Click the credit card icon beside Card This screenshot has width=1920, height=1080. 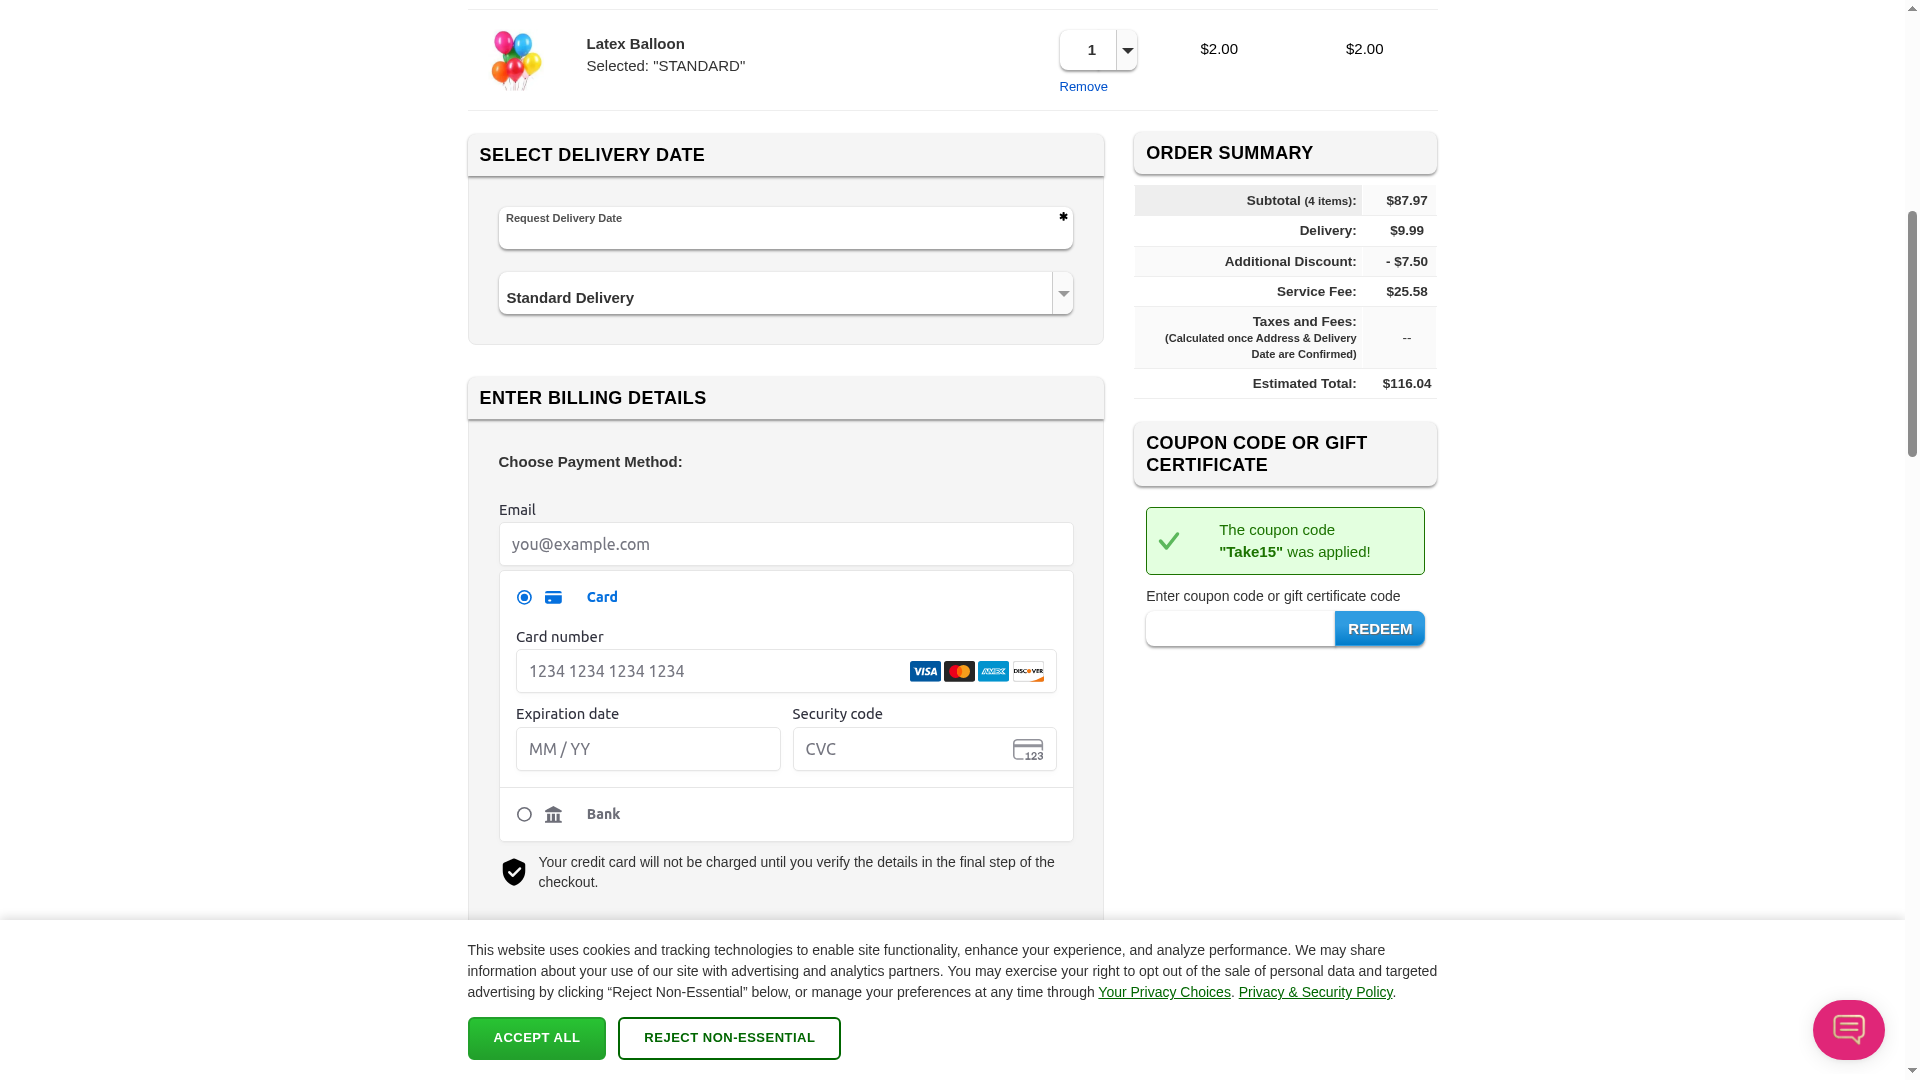point(553,598)
